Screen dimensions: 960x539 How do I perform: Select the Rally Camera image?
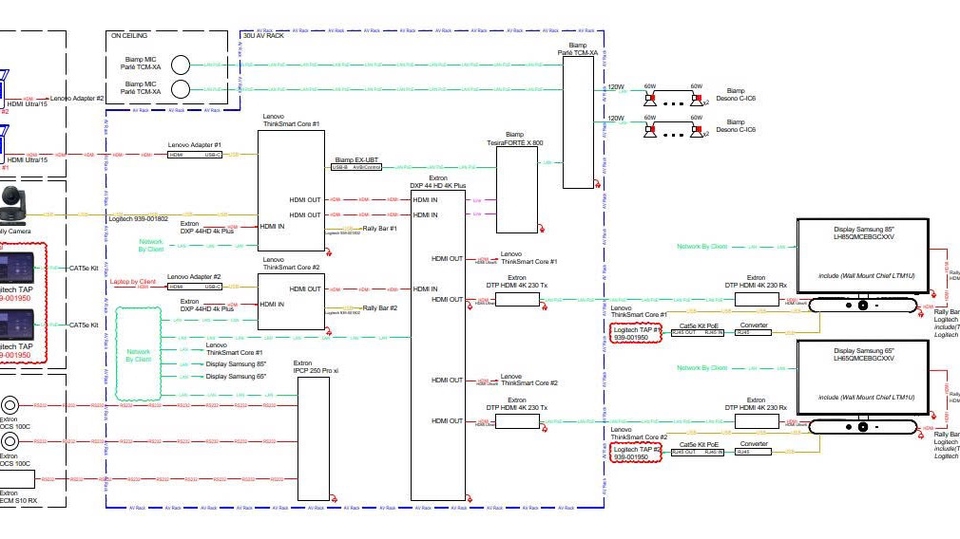tap(13, 206)
